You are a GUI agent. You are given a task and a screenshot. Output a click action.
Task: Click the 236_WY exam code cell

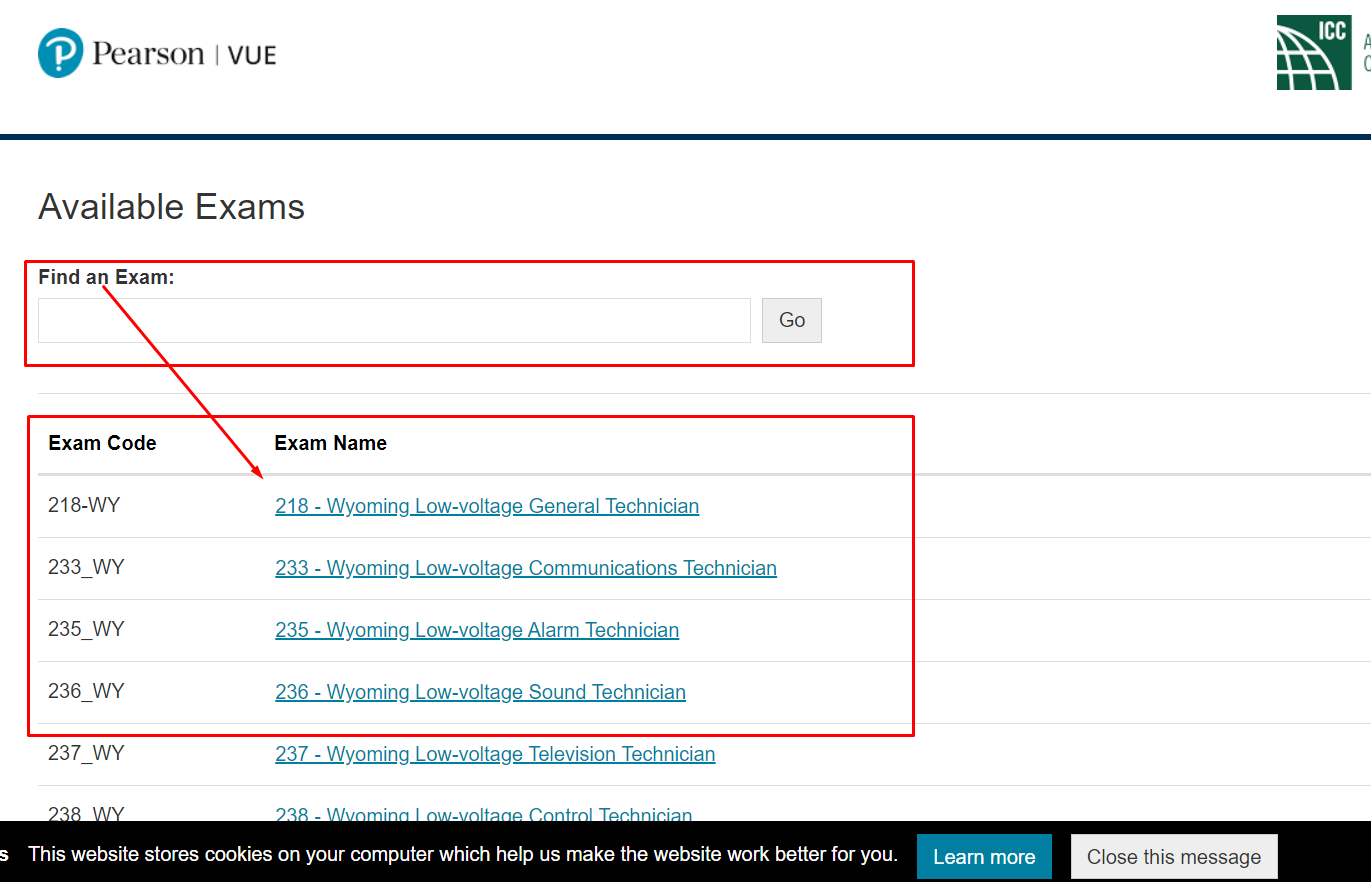click(x=86, y=691)
